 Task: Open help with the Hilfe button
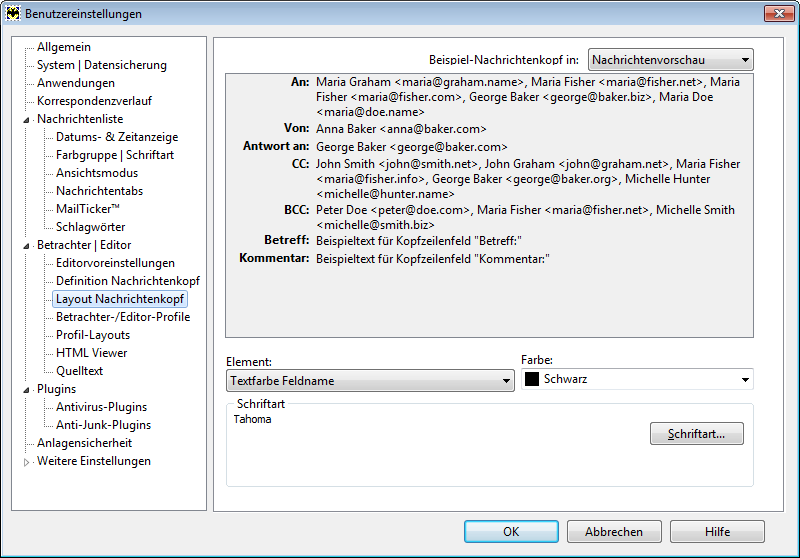click(717, 531)
